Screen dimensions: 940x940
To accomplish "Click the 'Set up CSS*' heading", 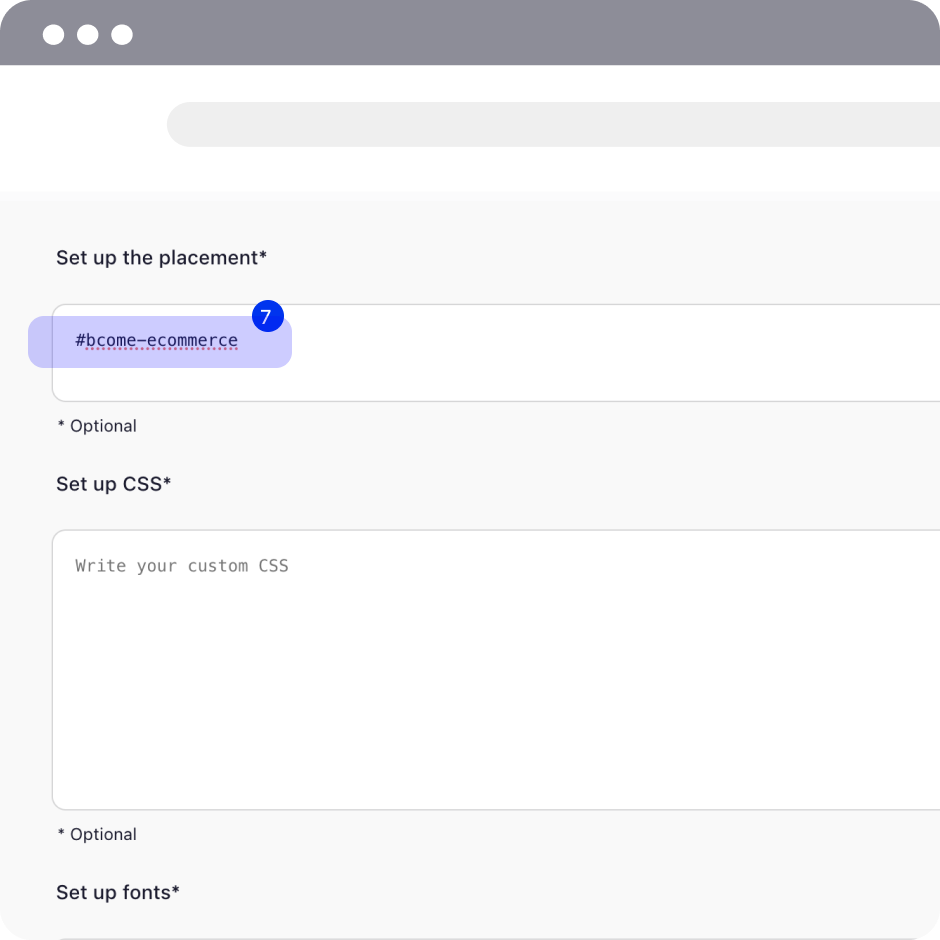I will click(x=113, y=484).
